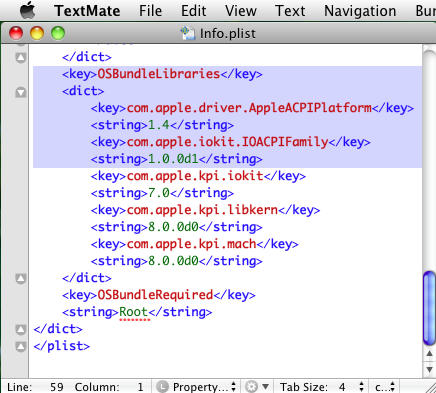Image resolution: width=436 pixels, height=393 pixels.
Task: Open the Property List language selector
Action: click(x=204, y=387)
